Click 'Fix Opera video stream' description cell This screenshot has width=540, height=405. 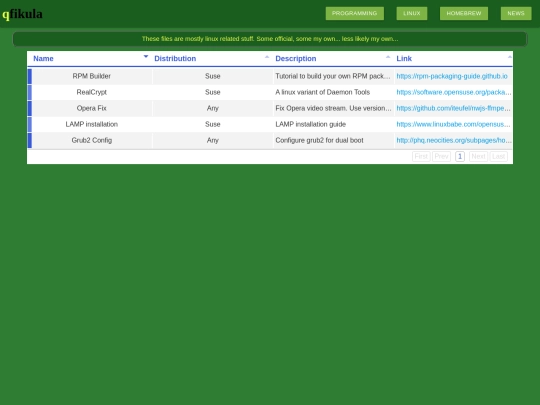(x=333, y=108)
